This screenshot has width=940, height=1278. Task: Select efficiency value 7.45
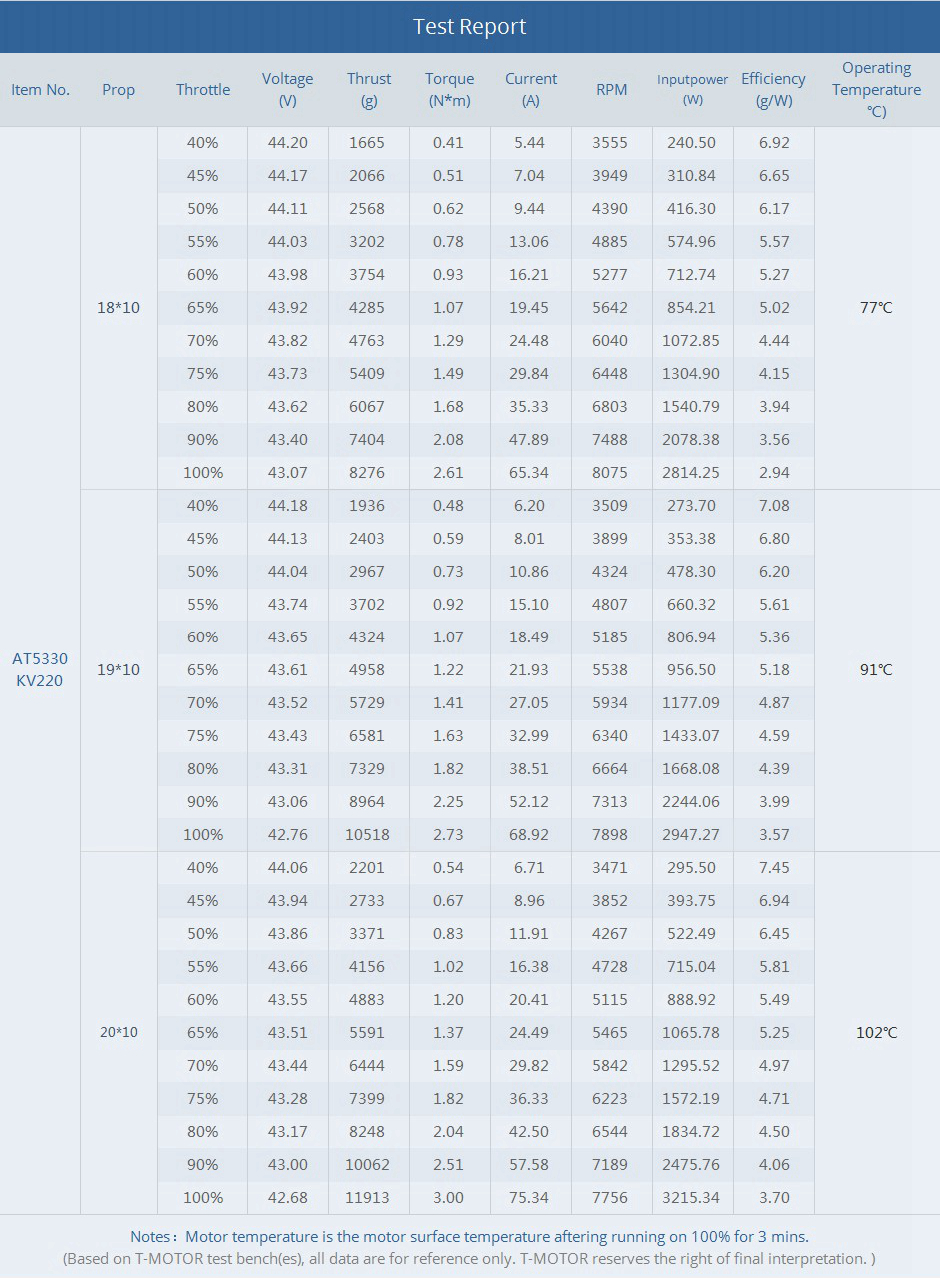[774, 867]
